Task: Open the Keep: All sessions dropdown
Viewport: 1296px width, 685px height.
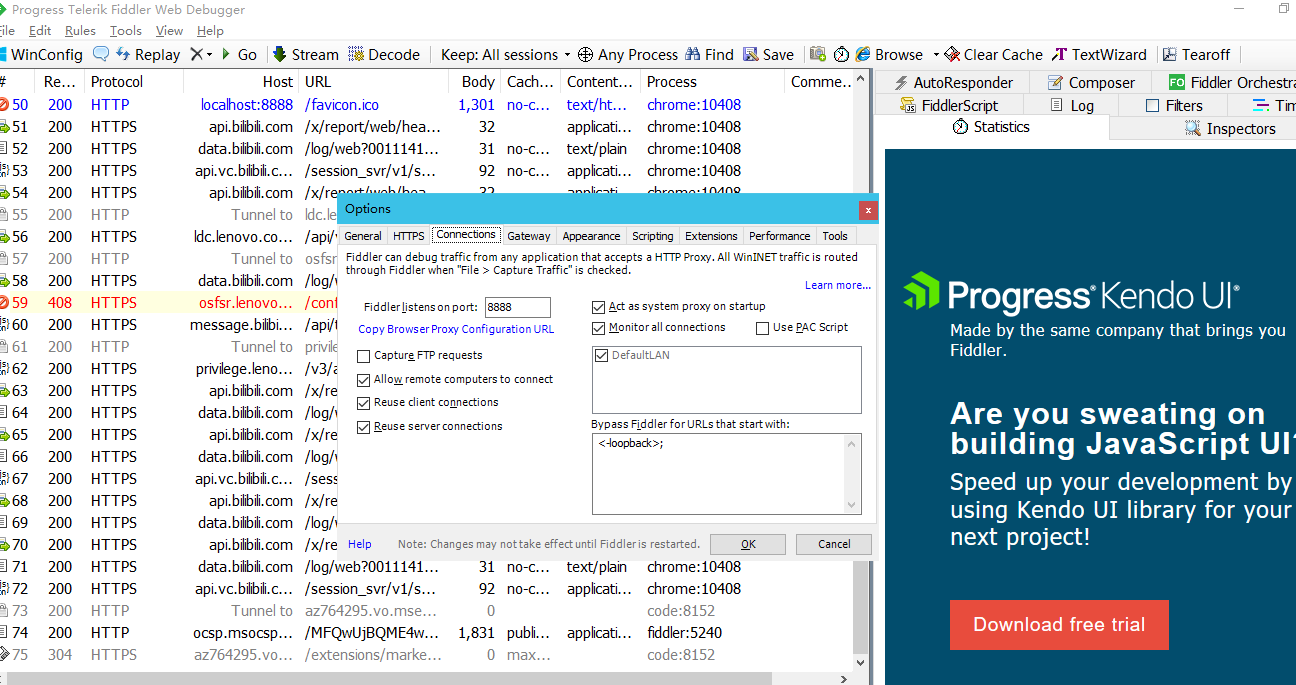Action: [505, 55]
